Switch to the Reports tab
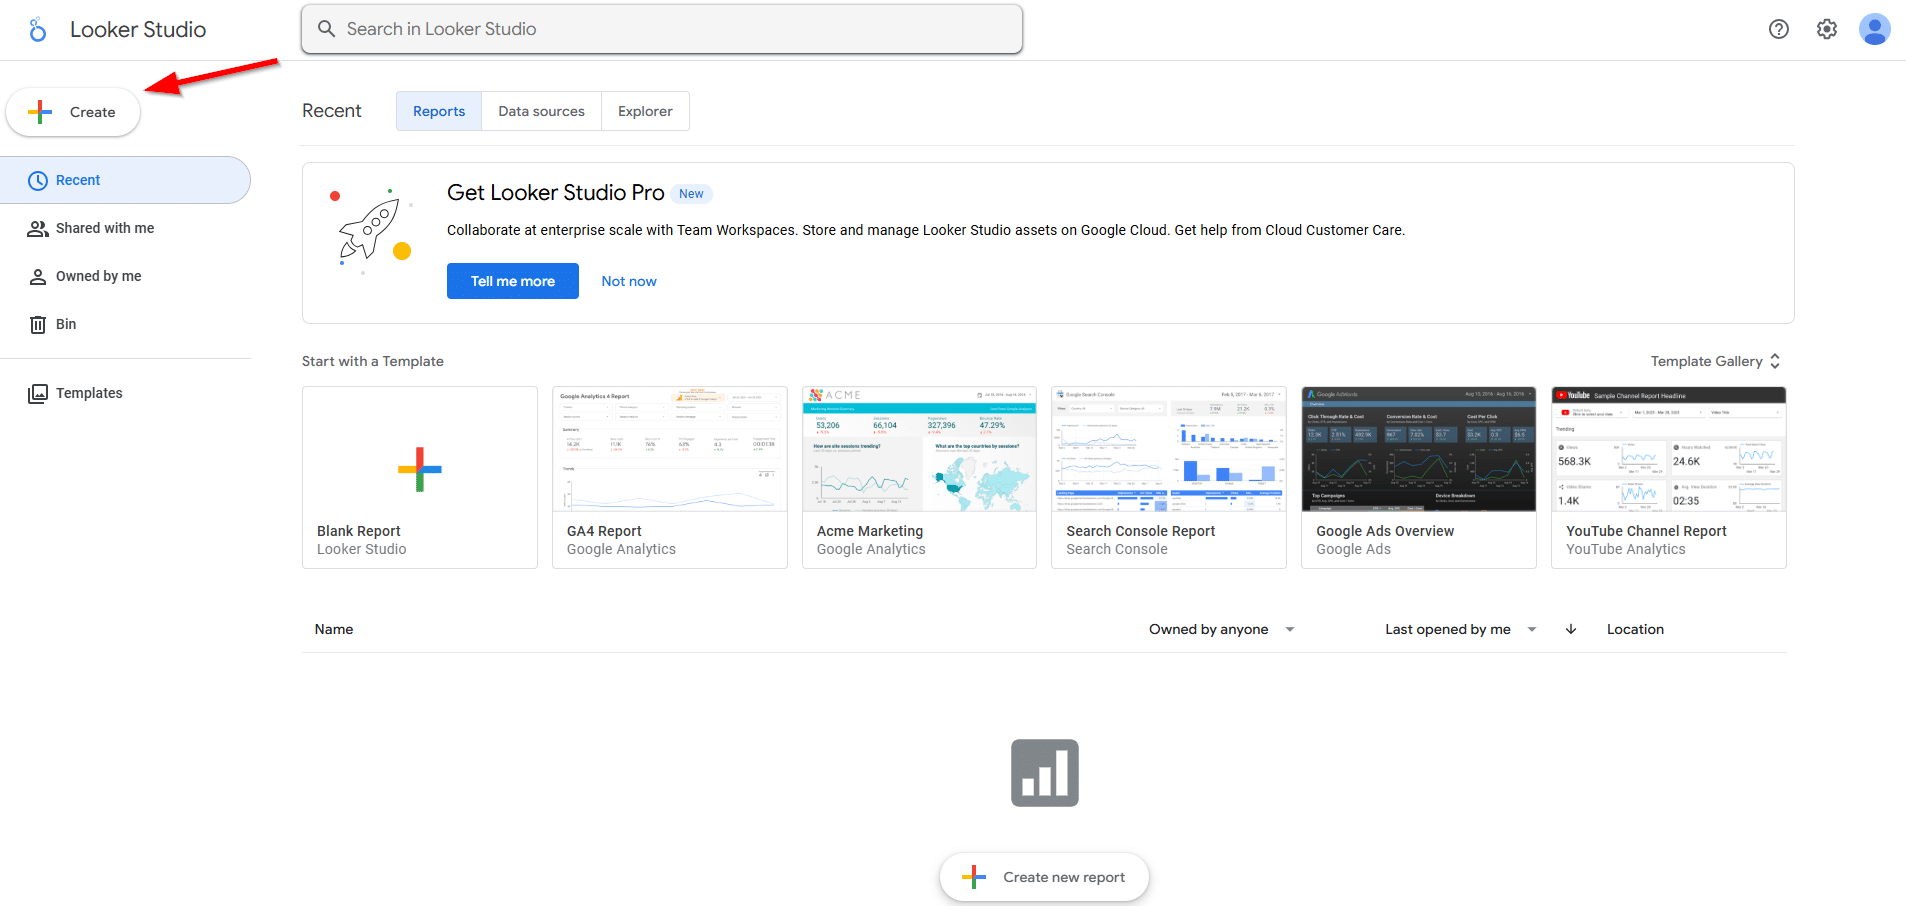This screenshot has width=1906, height=906. tap(439, 111)
